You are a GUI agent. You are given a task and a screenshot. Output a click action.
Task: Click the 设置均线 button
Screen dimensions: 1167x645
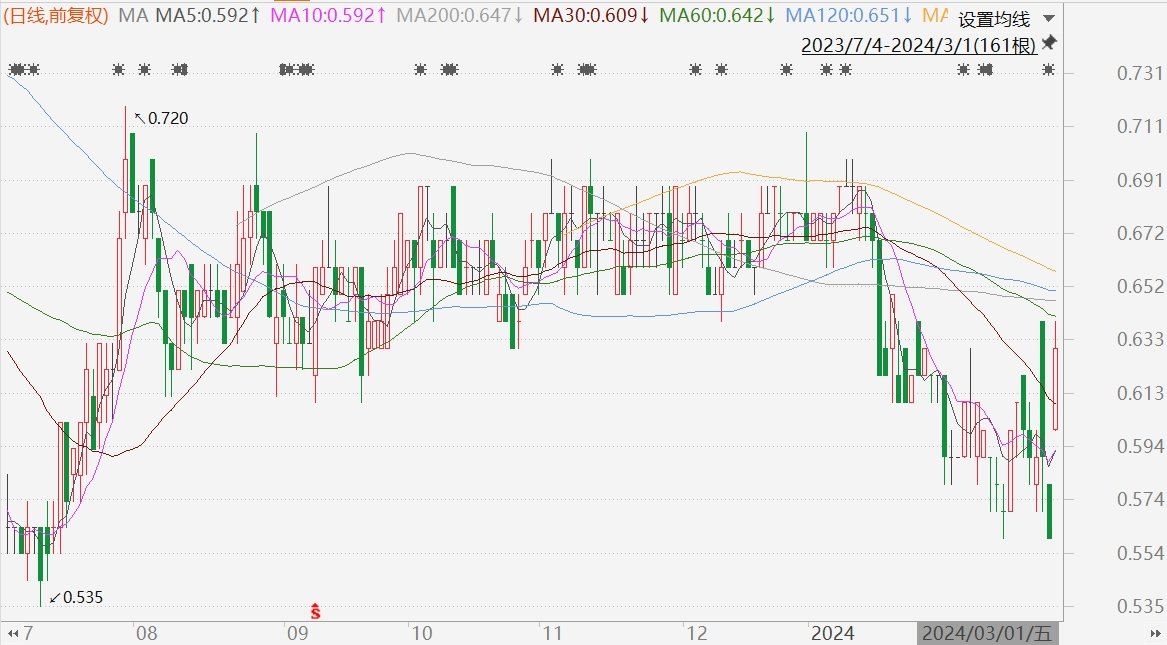tap(993, 19)
